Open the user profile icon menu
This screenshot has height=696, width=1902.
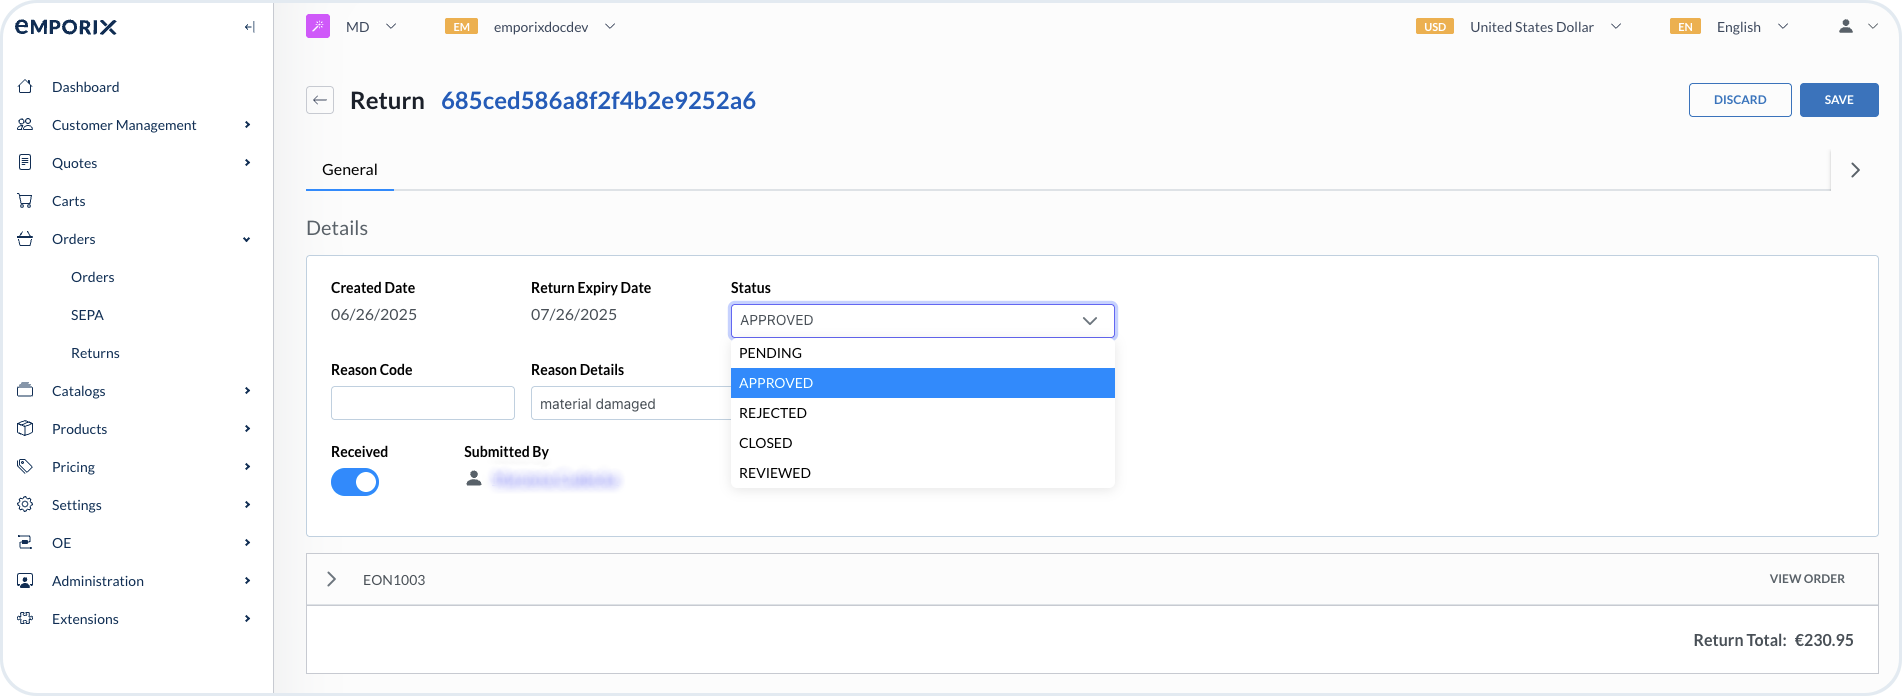pyautogui.click(x=1846, y=27)
